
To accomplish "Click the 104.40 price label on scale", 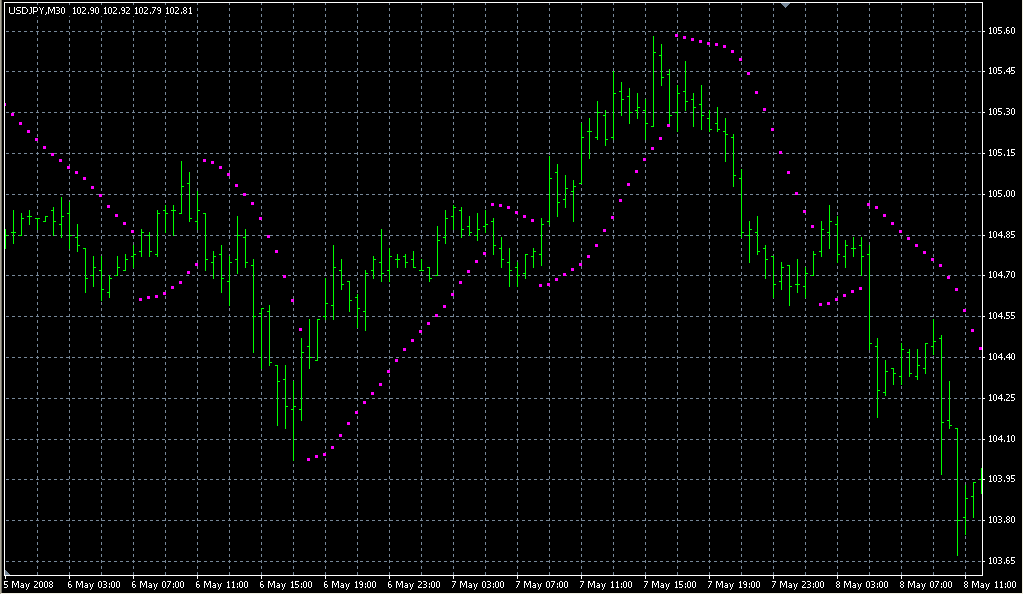I will point(1001,357).
